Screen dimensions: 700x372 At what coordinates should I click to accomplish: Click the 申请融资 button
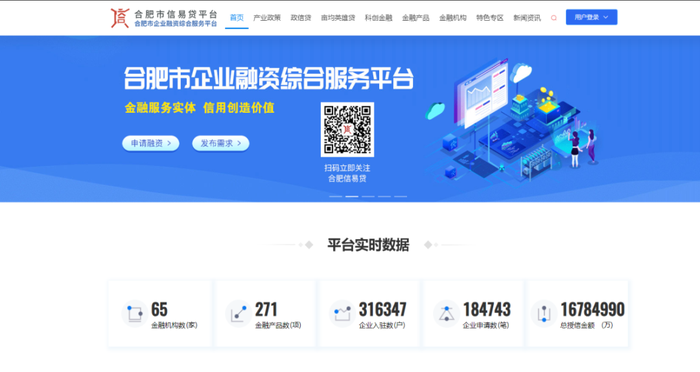click(x=151, y=143)
